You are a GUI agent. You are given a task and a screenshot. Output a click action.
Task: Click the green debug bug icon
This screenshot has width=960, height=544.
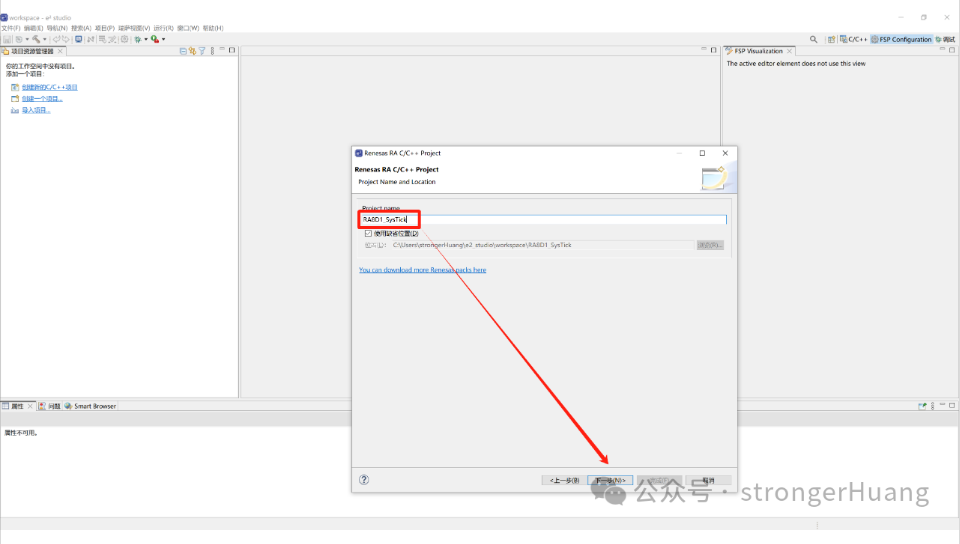point(138,39)
